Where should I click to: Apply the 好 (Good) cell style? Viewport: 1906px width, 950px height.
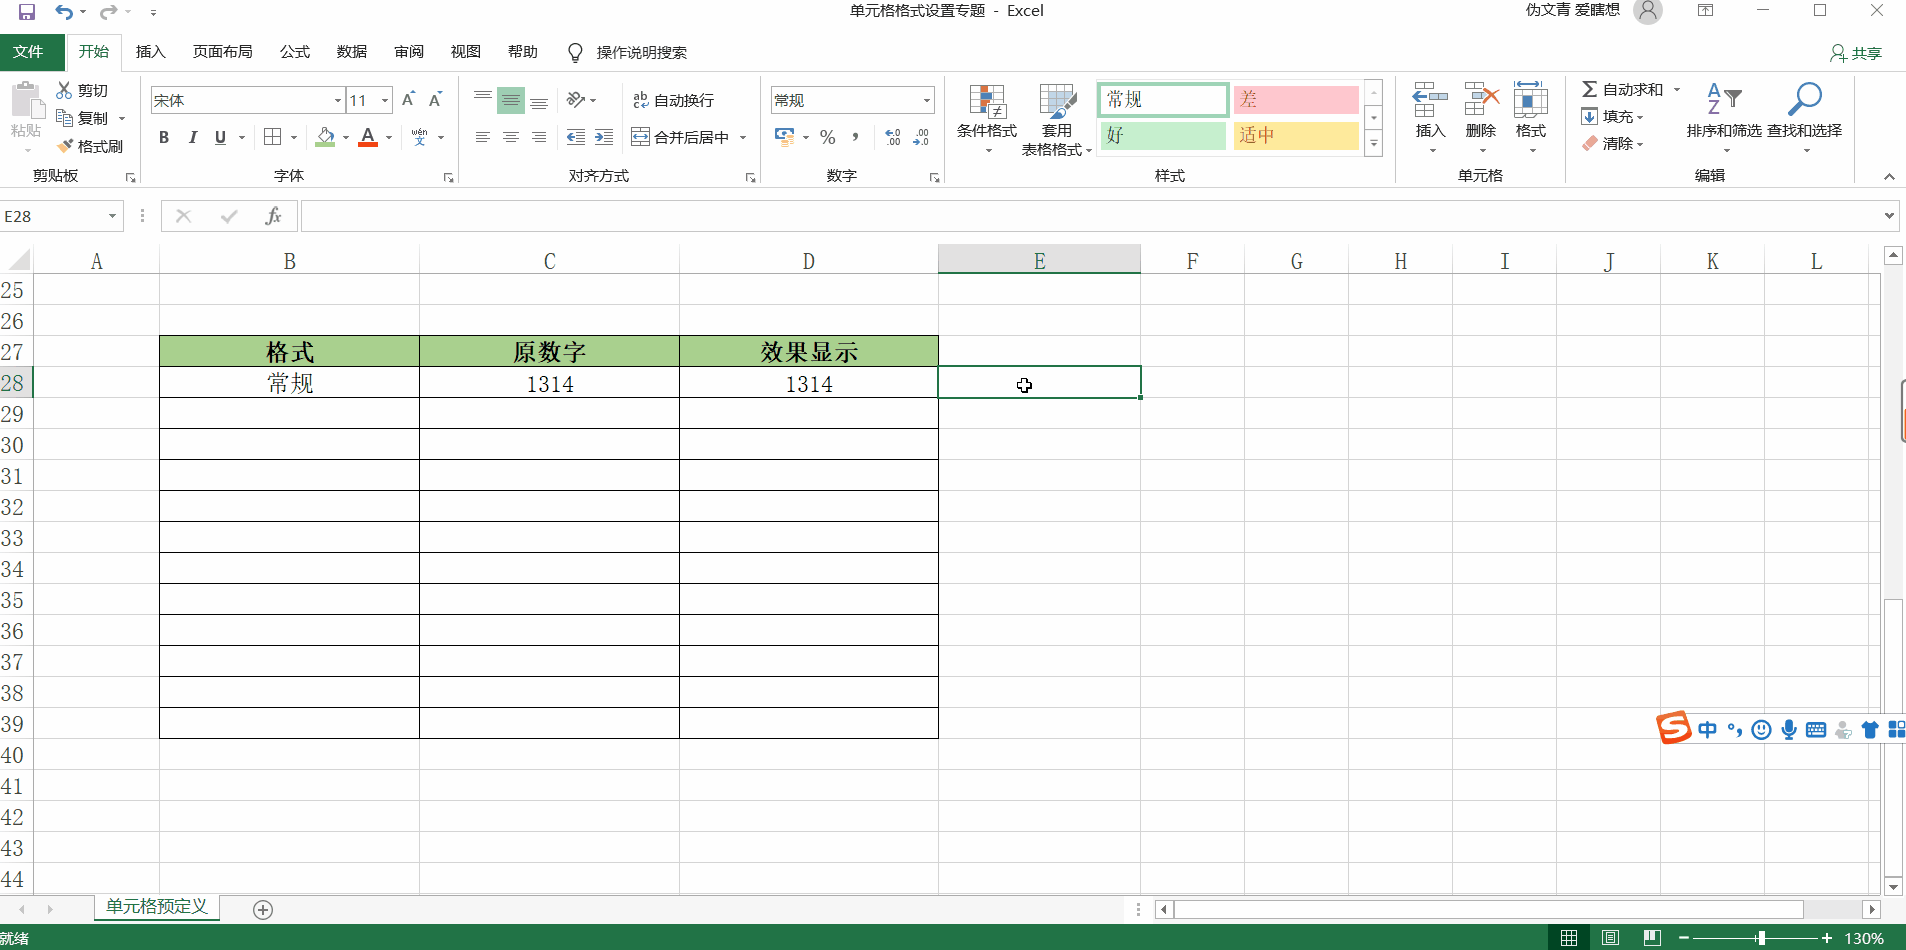click(1163, 135)
